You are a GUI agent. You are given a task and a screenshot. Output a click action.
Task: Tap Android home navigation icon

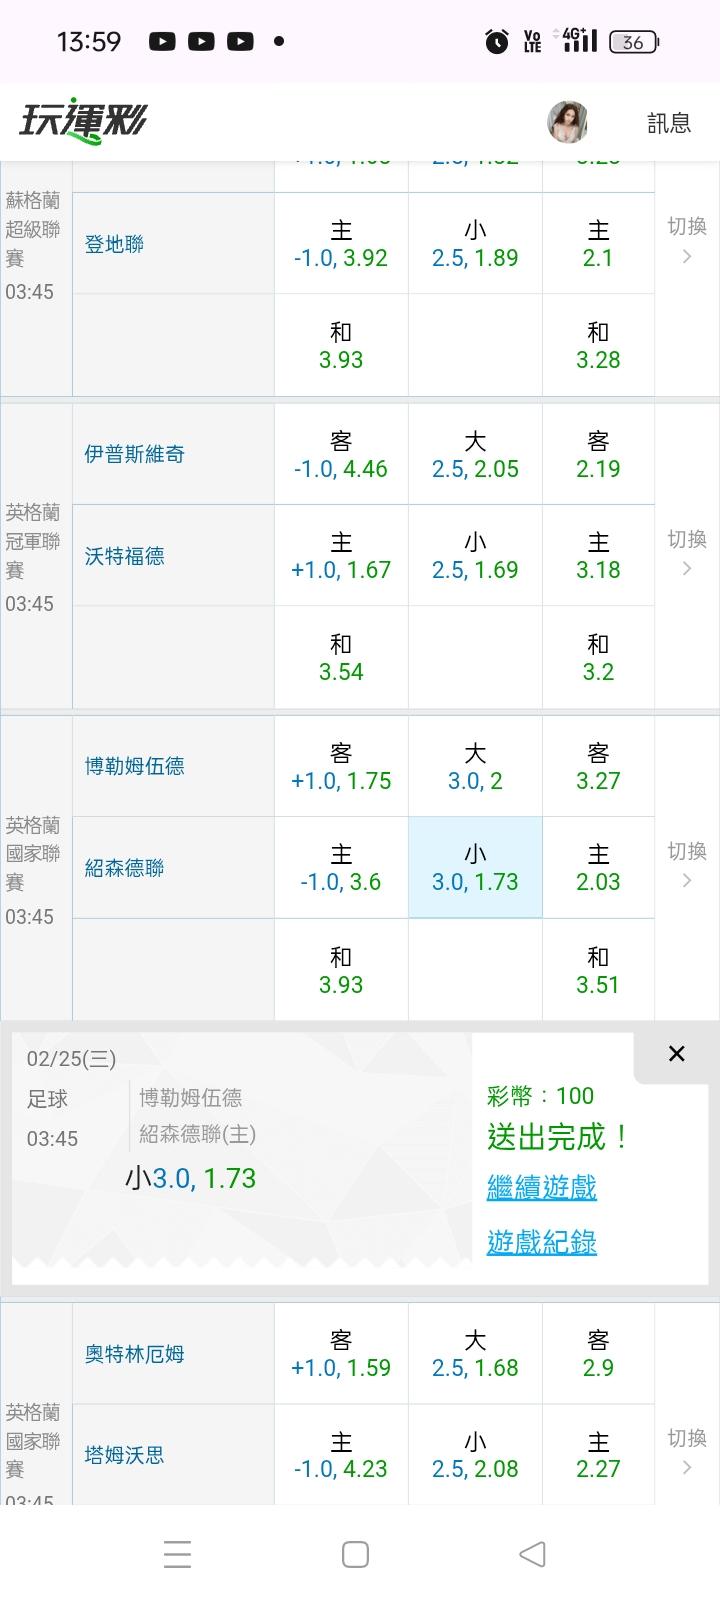tap(355, 1554)
